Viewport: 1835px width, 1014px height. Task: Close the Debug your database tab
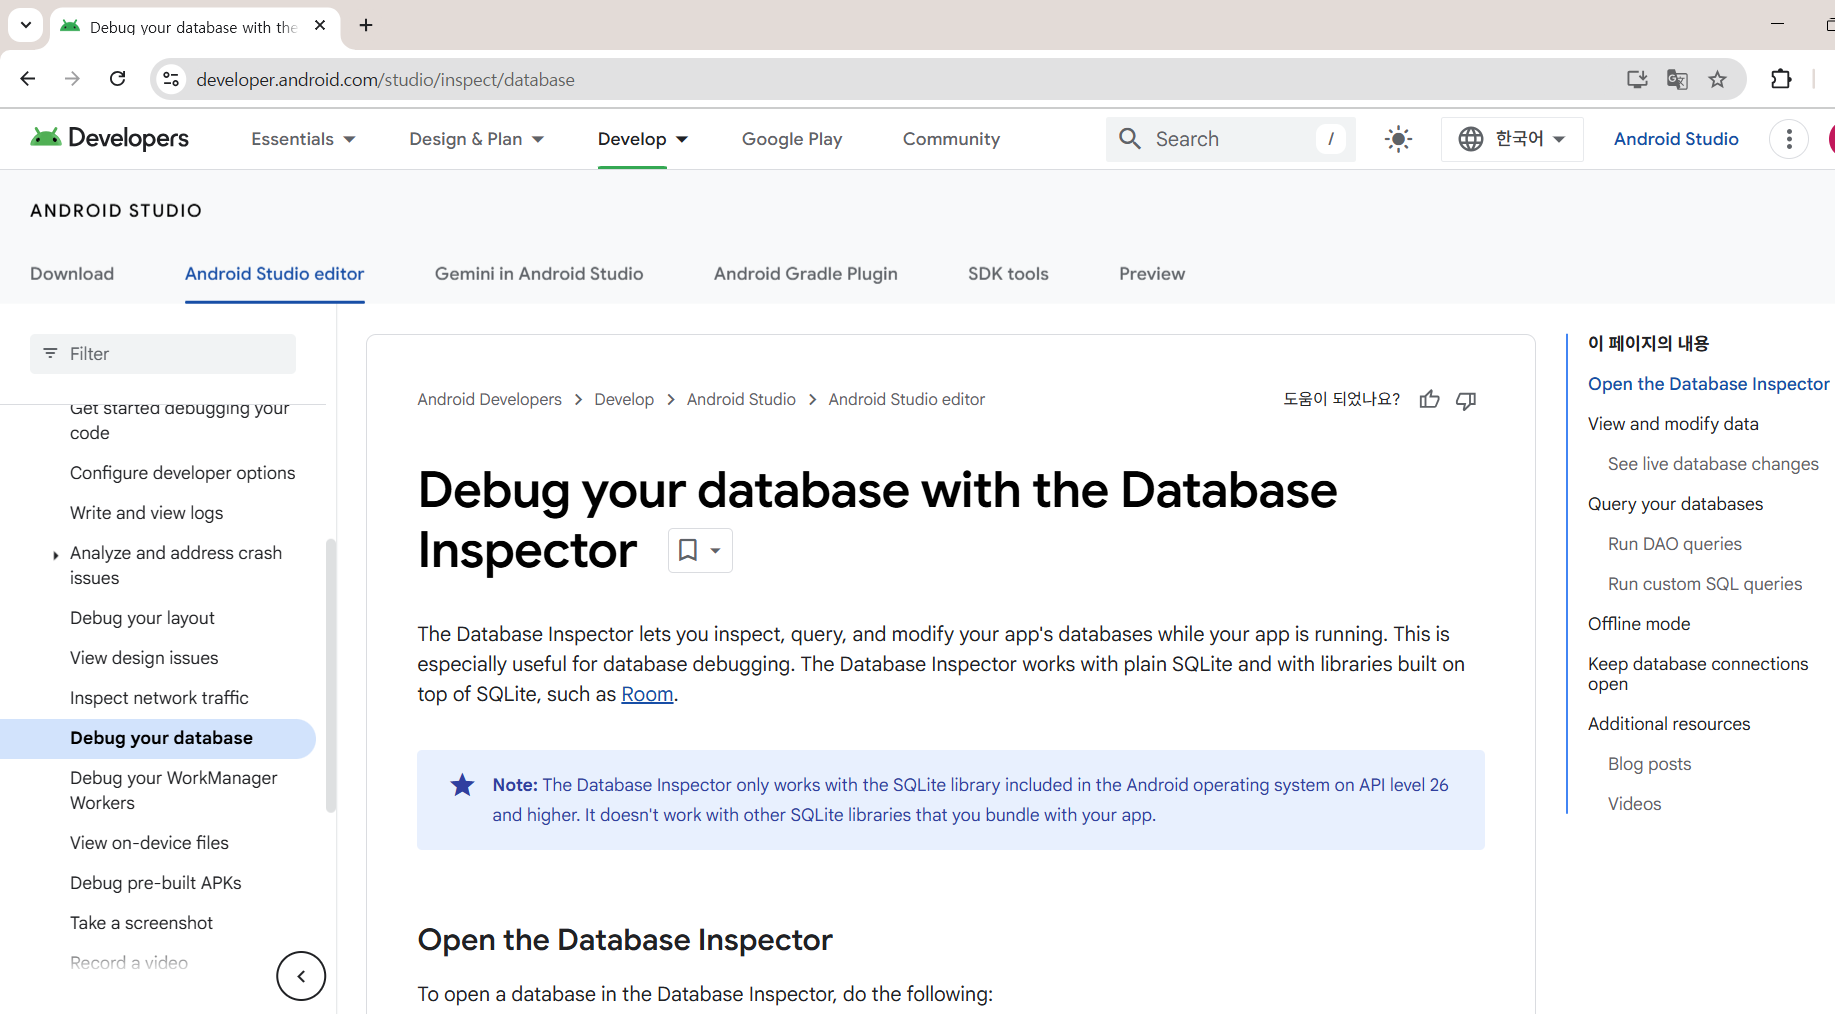(320, 26)
